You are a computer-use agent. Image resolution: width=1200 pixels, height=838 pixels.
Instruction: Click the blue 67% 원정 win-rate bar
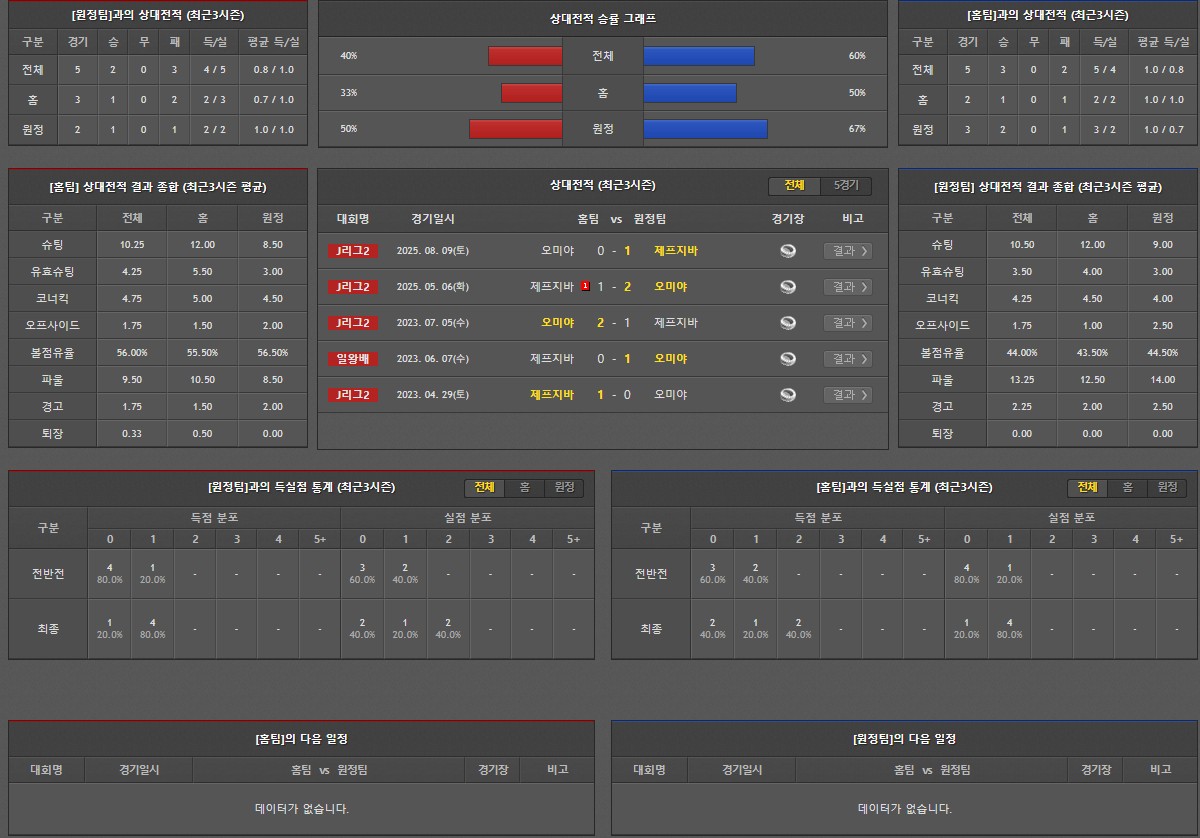[x=705, y=129]
